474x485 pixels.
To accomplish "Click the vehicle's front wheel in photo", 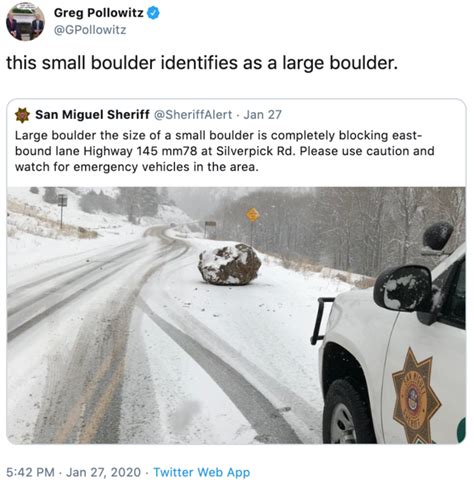I will click(x=348, y=413).
